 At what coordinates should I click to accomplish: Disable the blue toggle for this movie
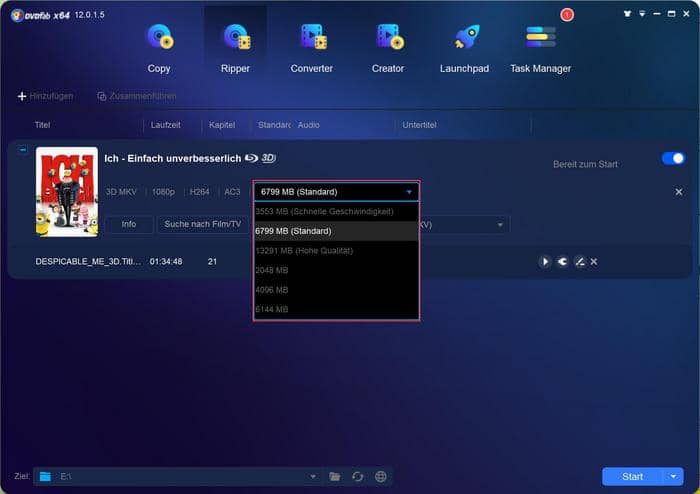pyautogui.click(x=673, y=159)
